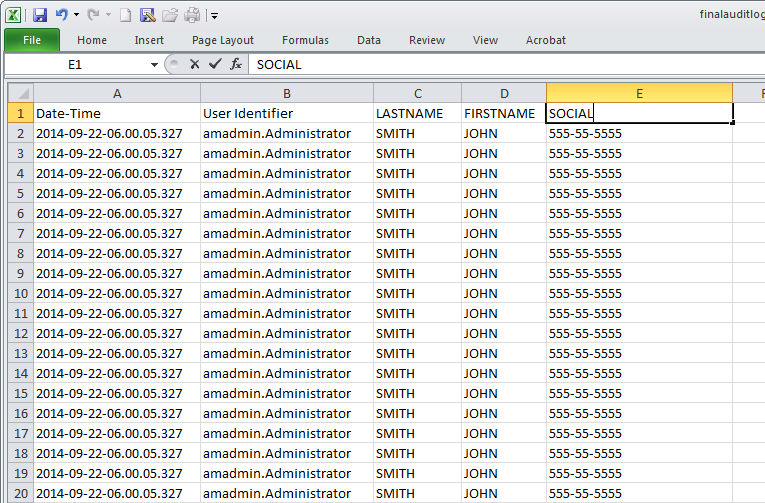
Task: Cancel the cell entry with X
Action: point(195,64)
